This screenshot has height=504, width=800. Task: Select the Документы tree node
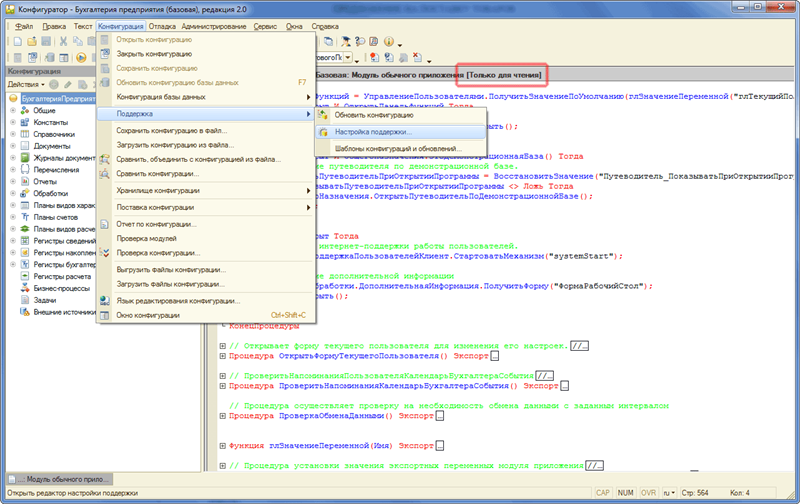pos(52,145)
